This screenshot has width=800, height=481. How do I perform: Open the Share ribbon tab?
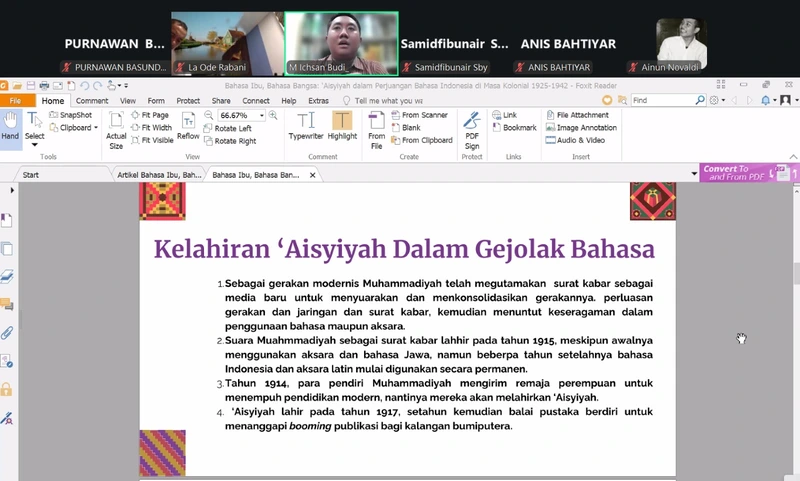pos(221,100)
